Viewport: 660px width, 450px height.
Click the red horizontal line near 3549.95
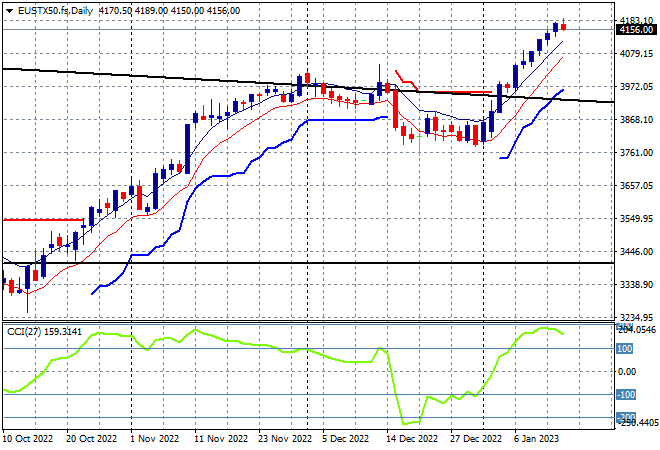(x=43, y=220)
